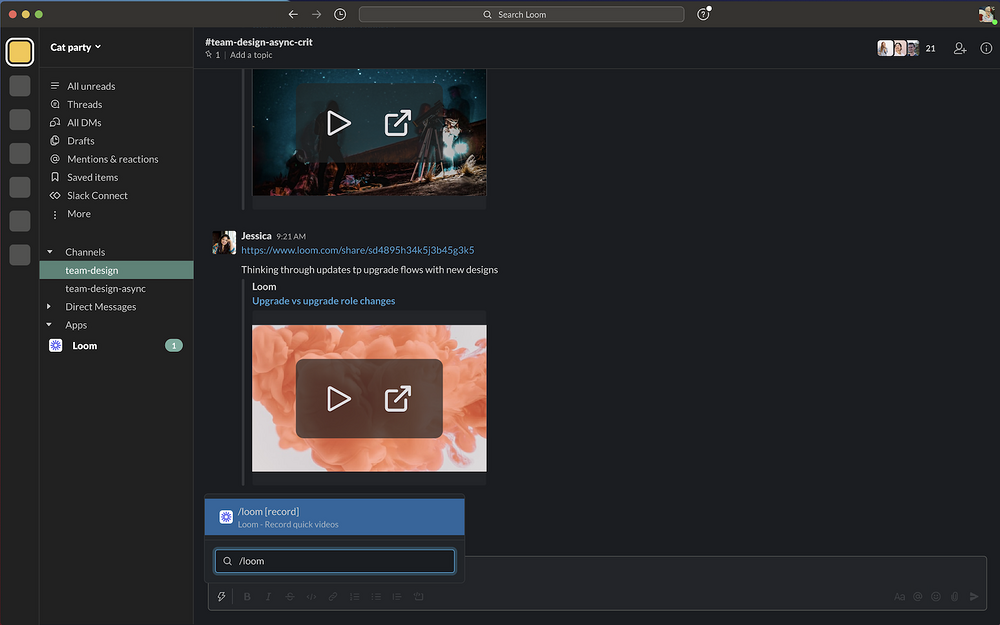Image resolution: width=1000 pixels, height=625 pixels.
Task: Play the telescope night-sky Loom video
Action: 338,123
